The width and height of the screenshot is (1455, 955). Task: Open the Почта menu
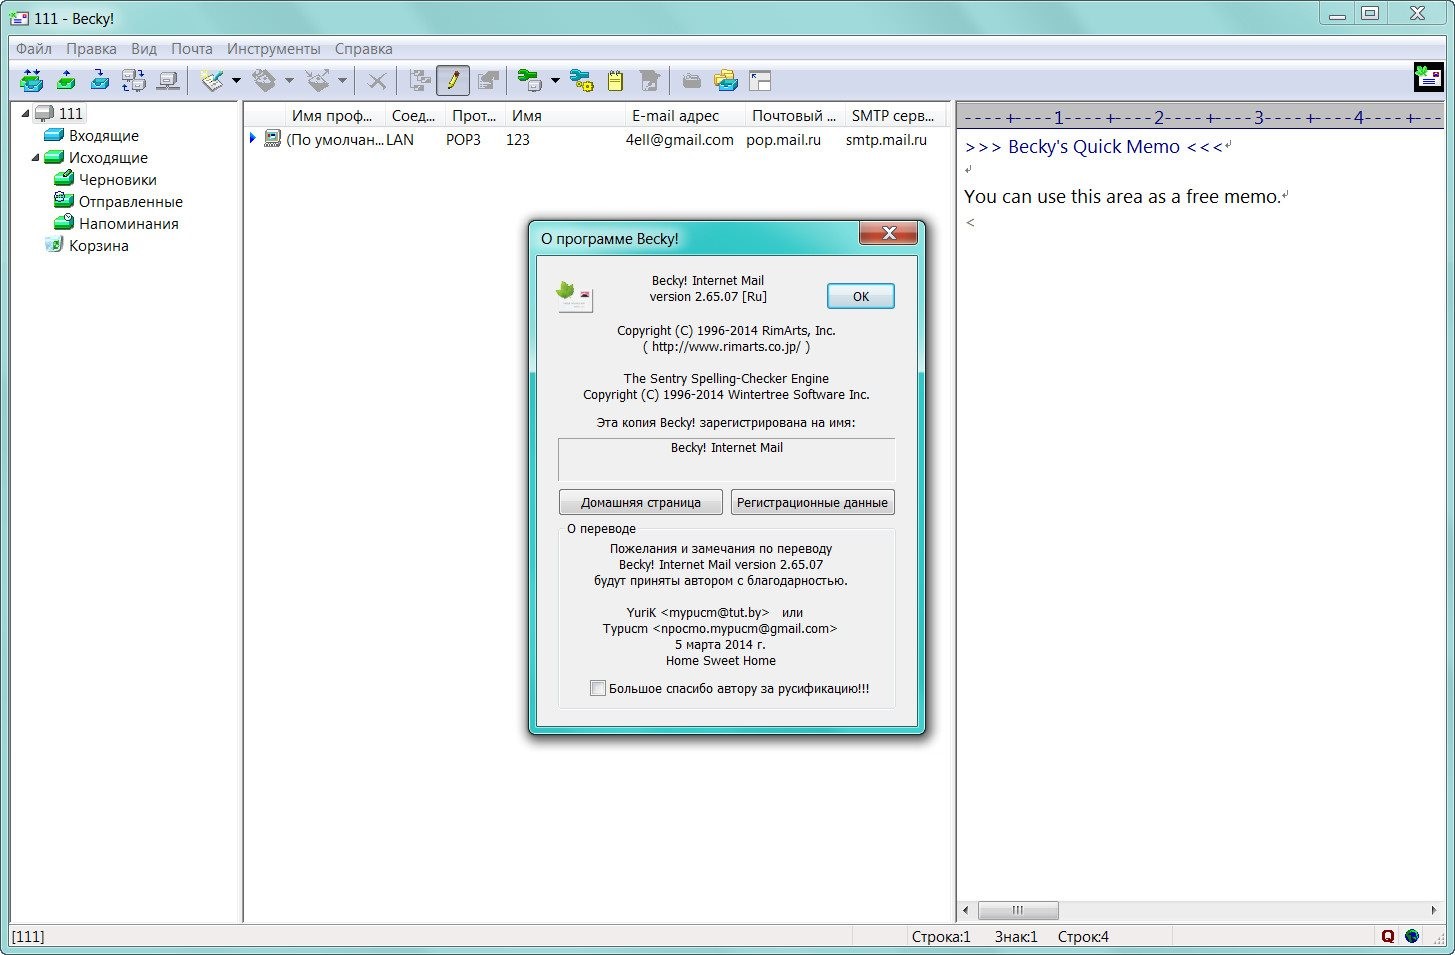pos(191,48)
